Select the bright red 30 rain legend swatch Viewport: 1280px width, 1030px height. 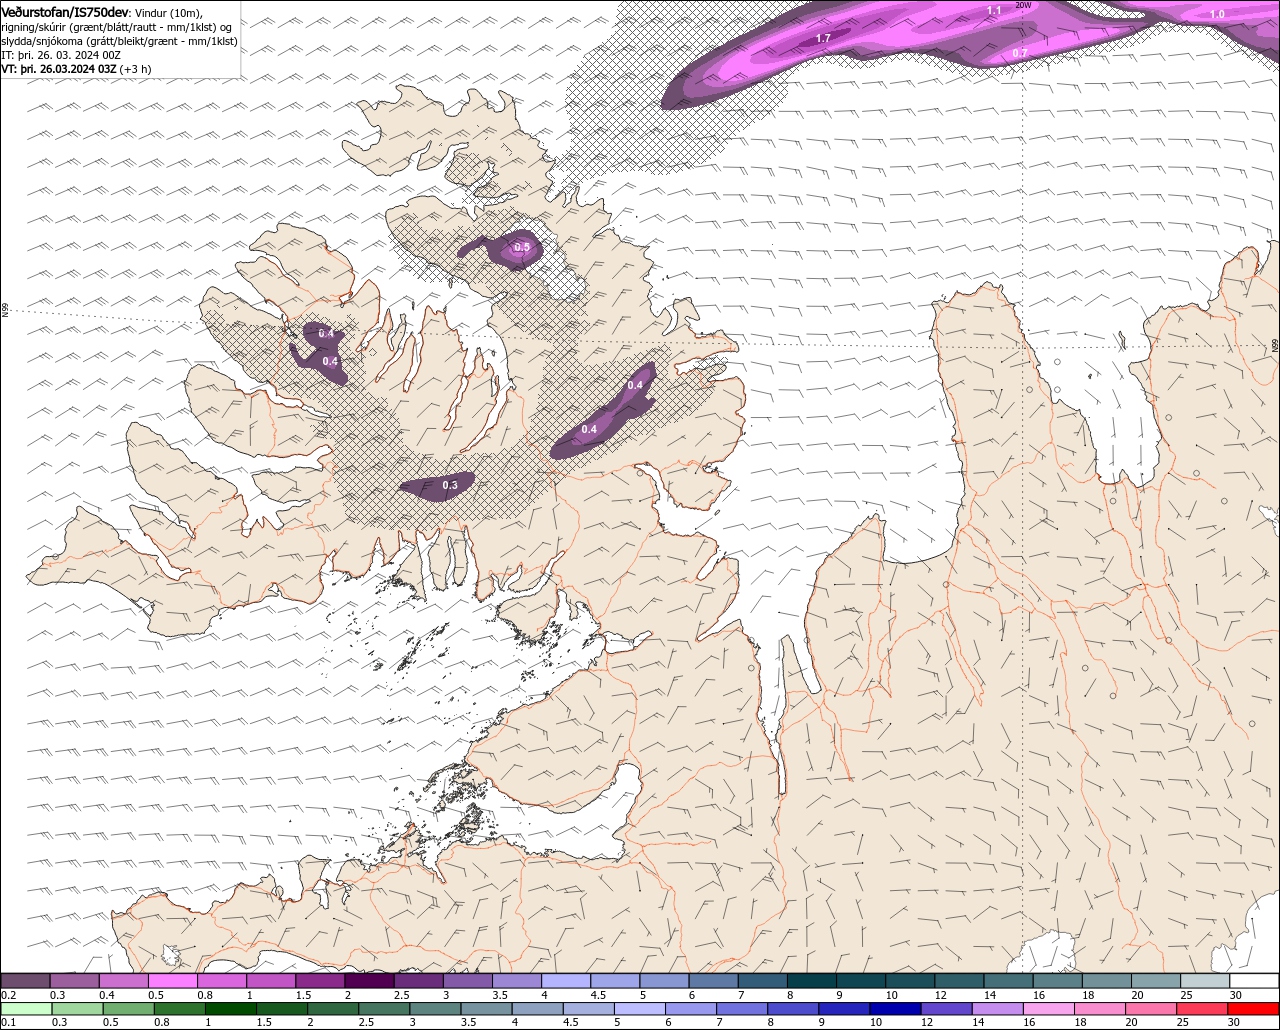pos(1254,1008)
